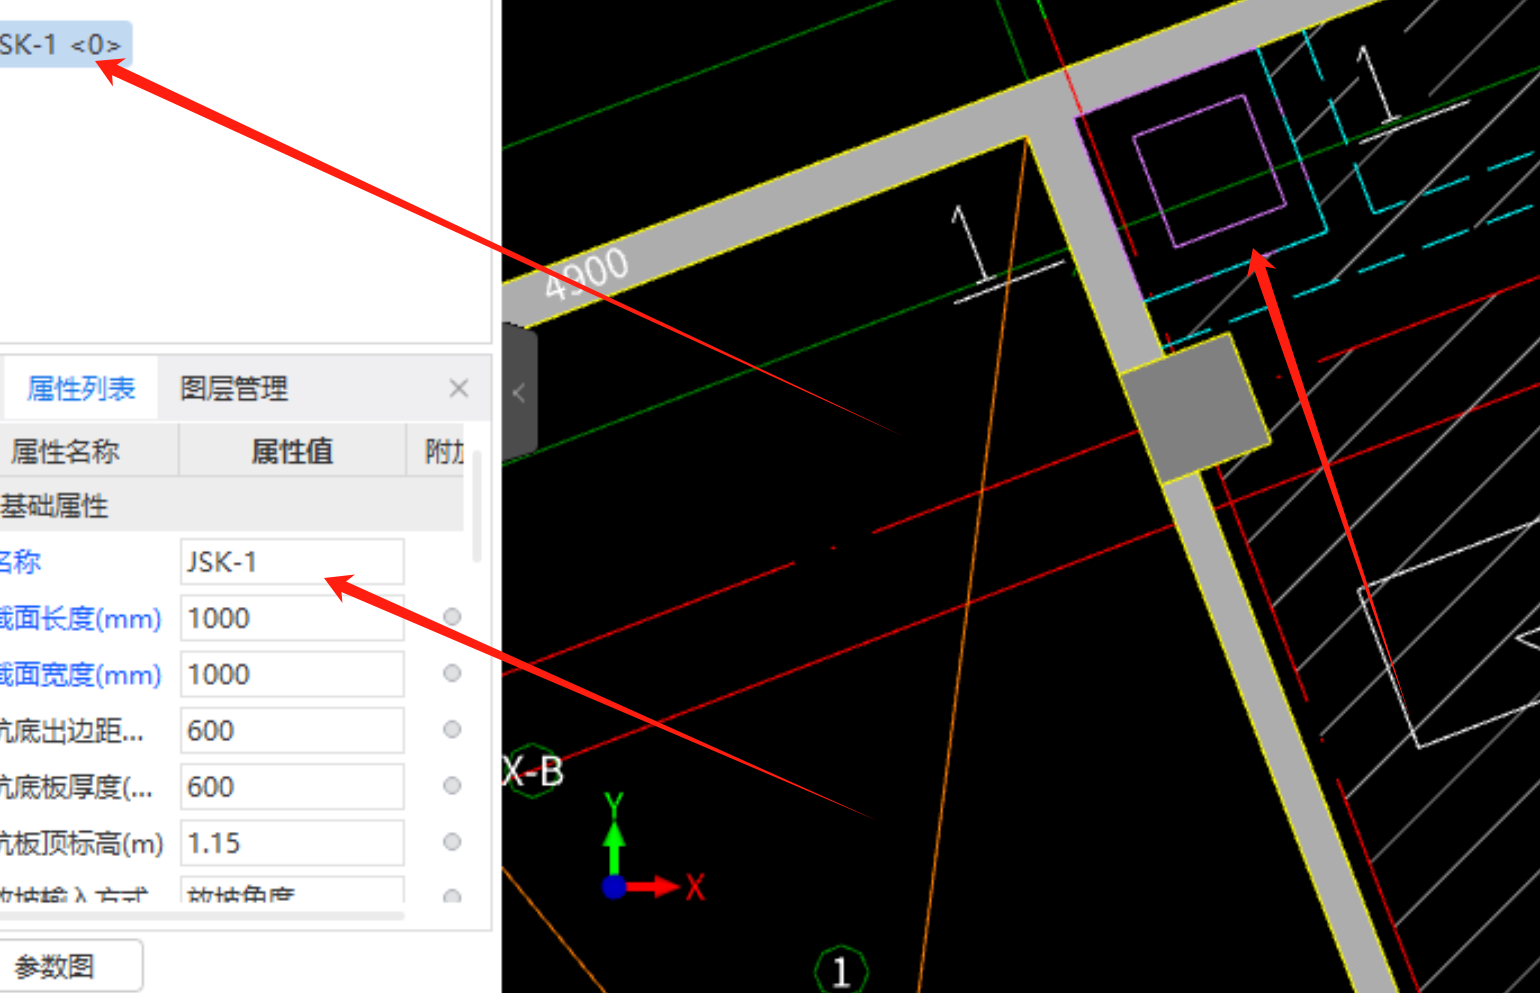Select the magenta square in drawing
The width and height of the screenshot is (1540, 993).
point(1208,171)
